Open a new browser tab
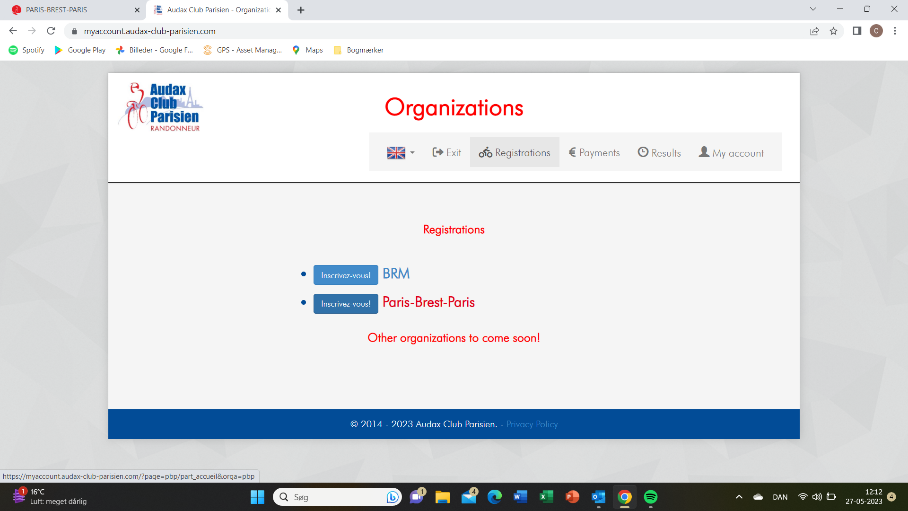The width and height of the screenshot is (908, 511). click(x=301, y=10)
